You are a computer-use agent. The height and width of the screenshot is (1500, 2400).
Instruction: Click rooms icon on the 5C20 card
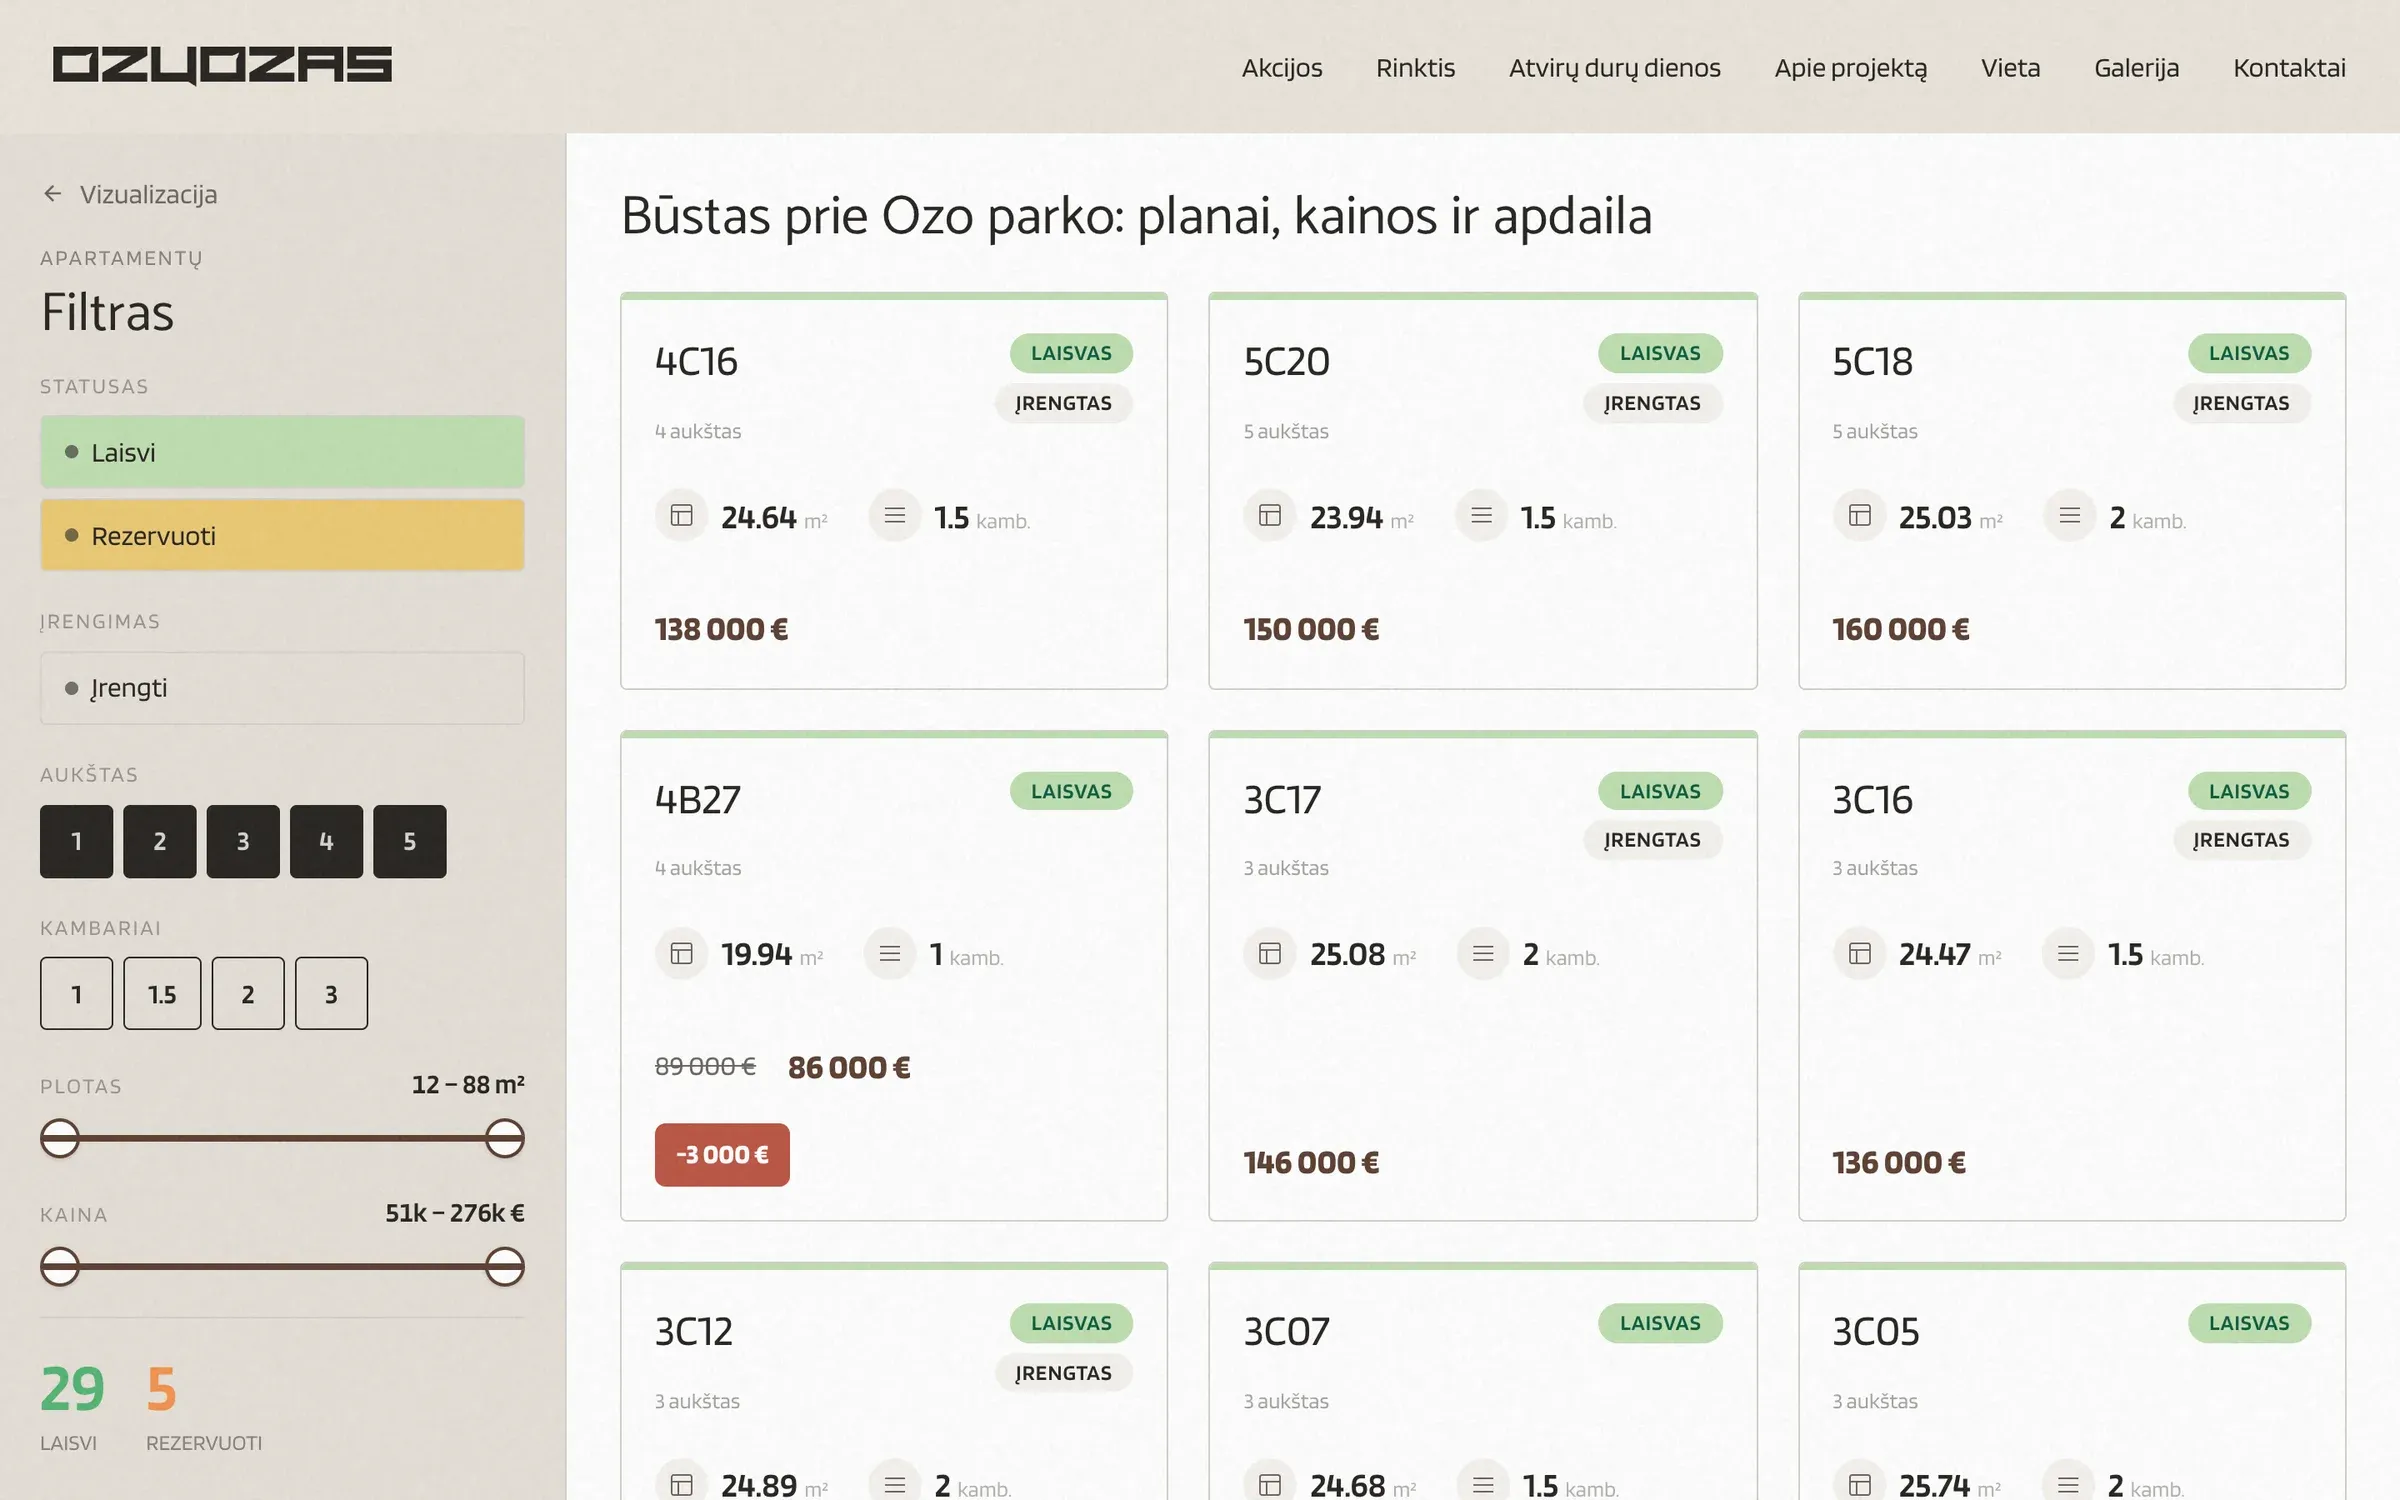[1482, 516]
